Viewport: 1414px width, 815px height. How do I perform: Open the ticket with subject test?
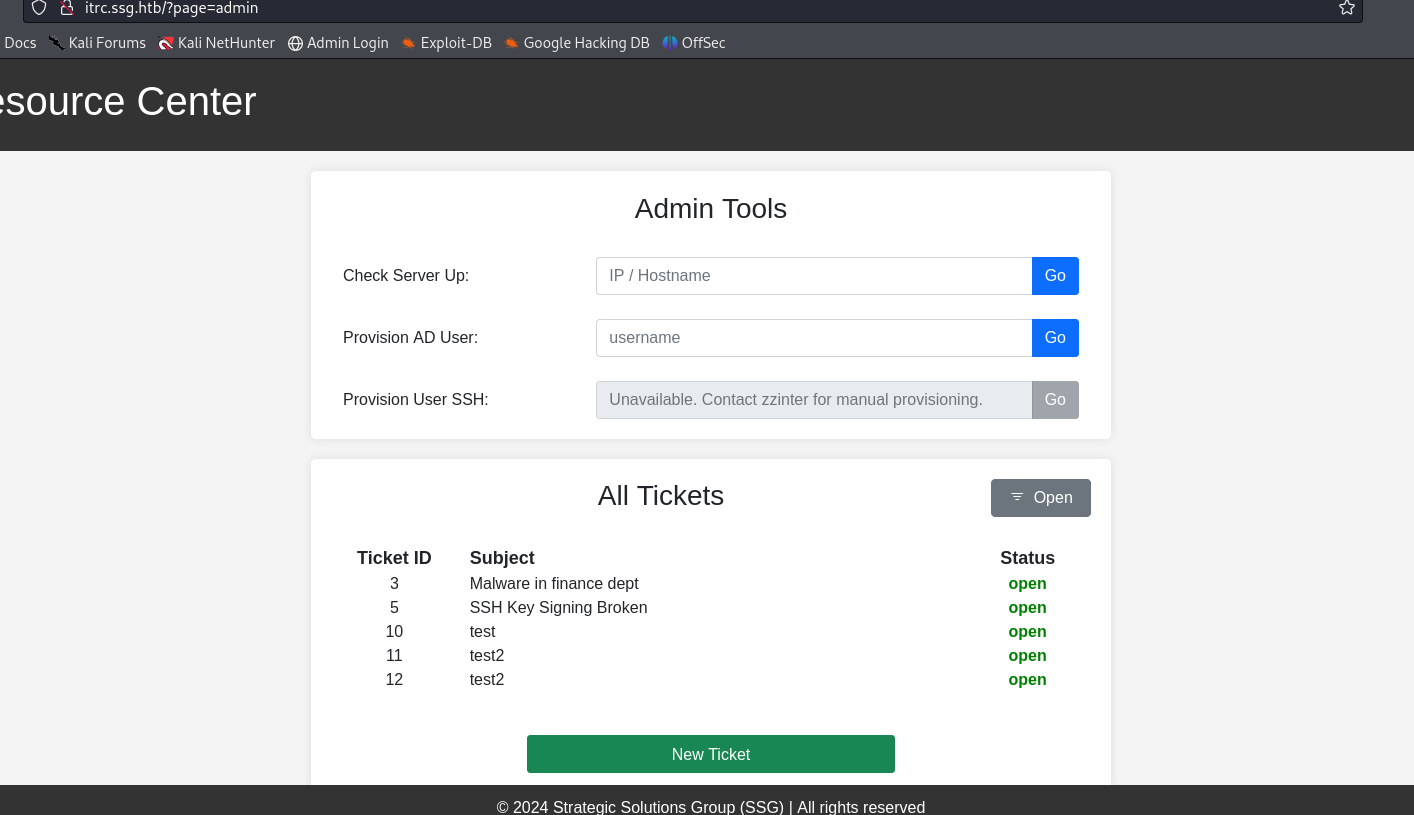pyautogui.click(x=482, y=632)
